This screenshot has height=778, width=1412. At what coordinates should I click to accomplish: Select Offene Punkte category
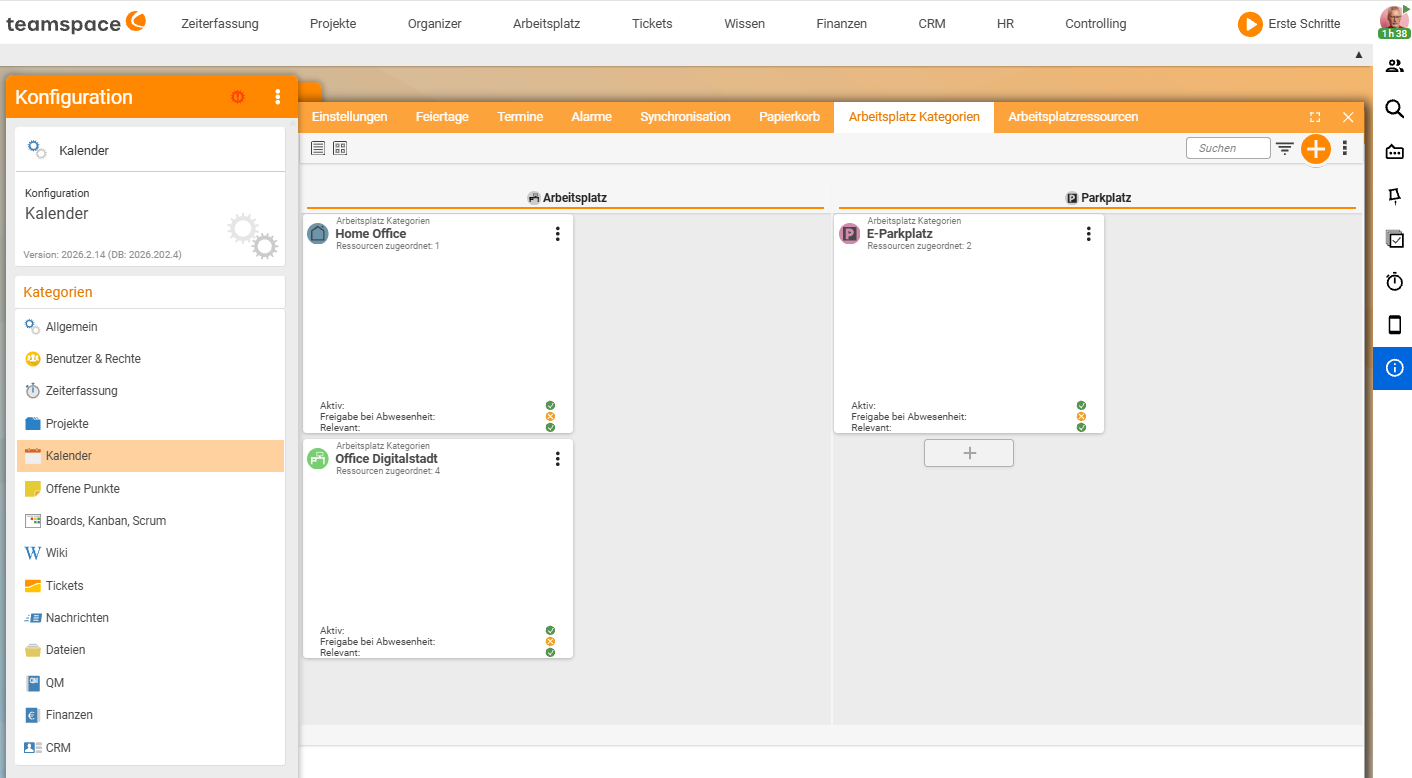tap(151, 489)
